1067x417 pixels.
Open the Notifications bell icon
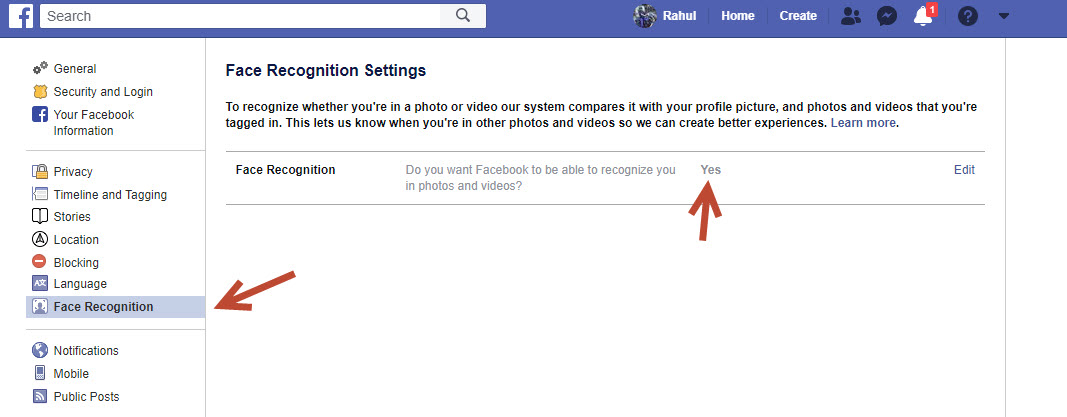924,16
